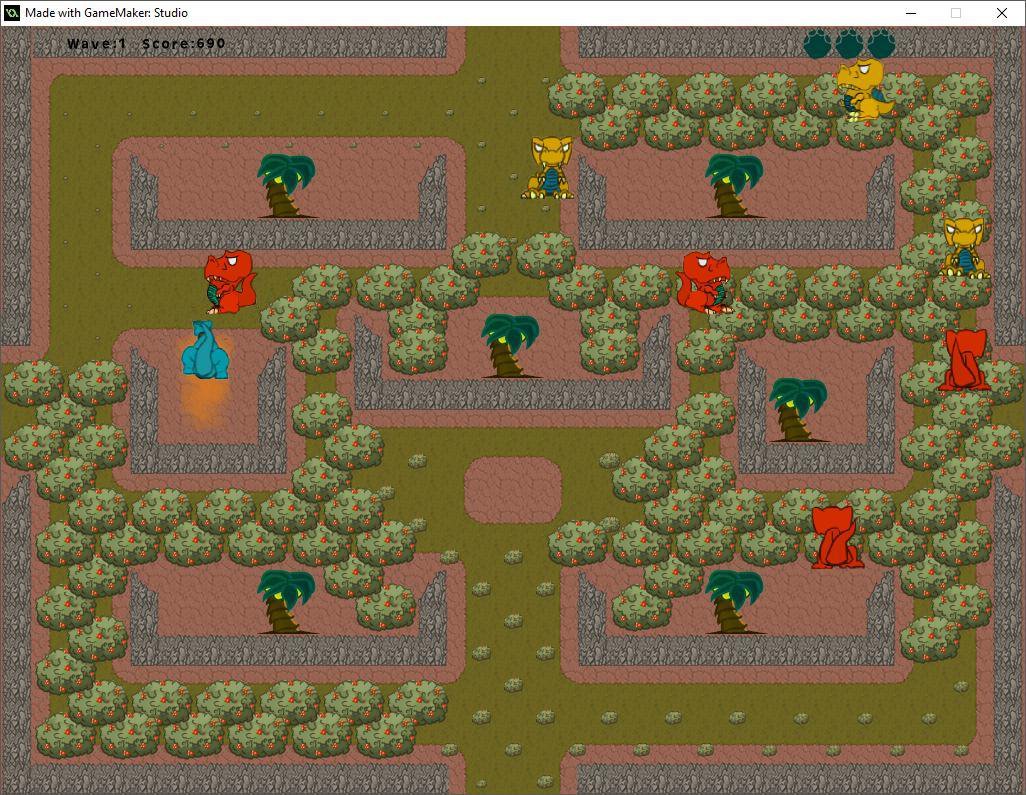Click the palm tree in the top-left enclosure
The image size is (1026, 795).
tap(285, 185)
